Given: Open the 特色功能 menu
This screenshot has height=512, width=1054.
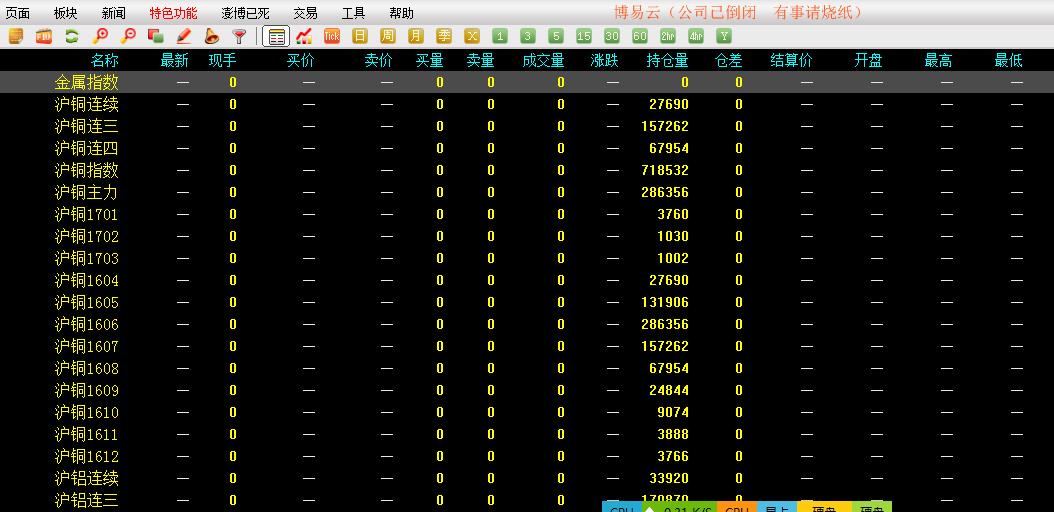Looking at the screenshot, I should click(173, 13).
